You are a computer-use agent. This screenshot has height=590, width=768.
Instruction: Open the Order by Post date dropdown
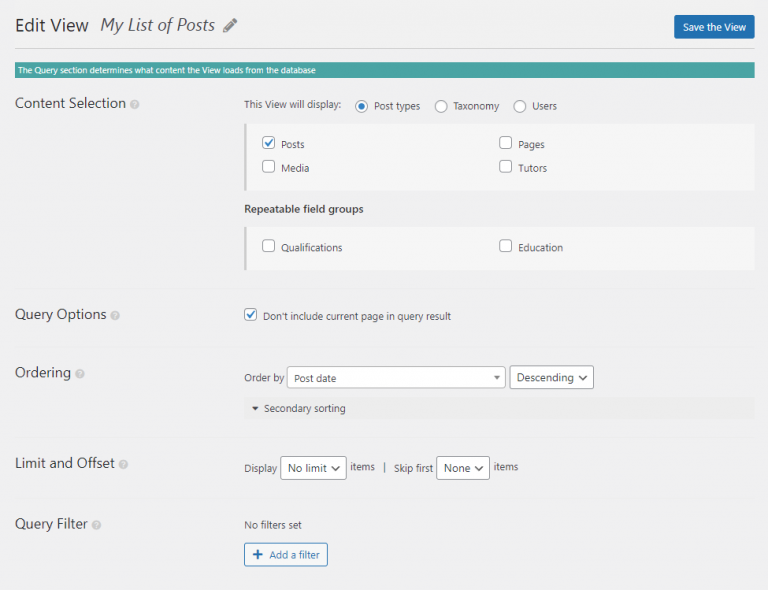coord(396,378)
